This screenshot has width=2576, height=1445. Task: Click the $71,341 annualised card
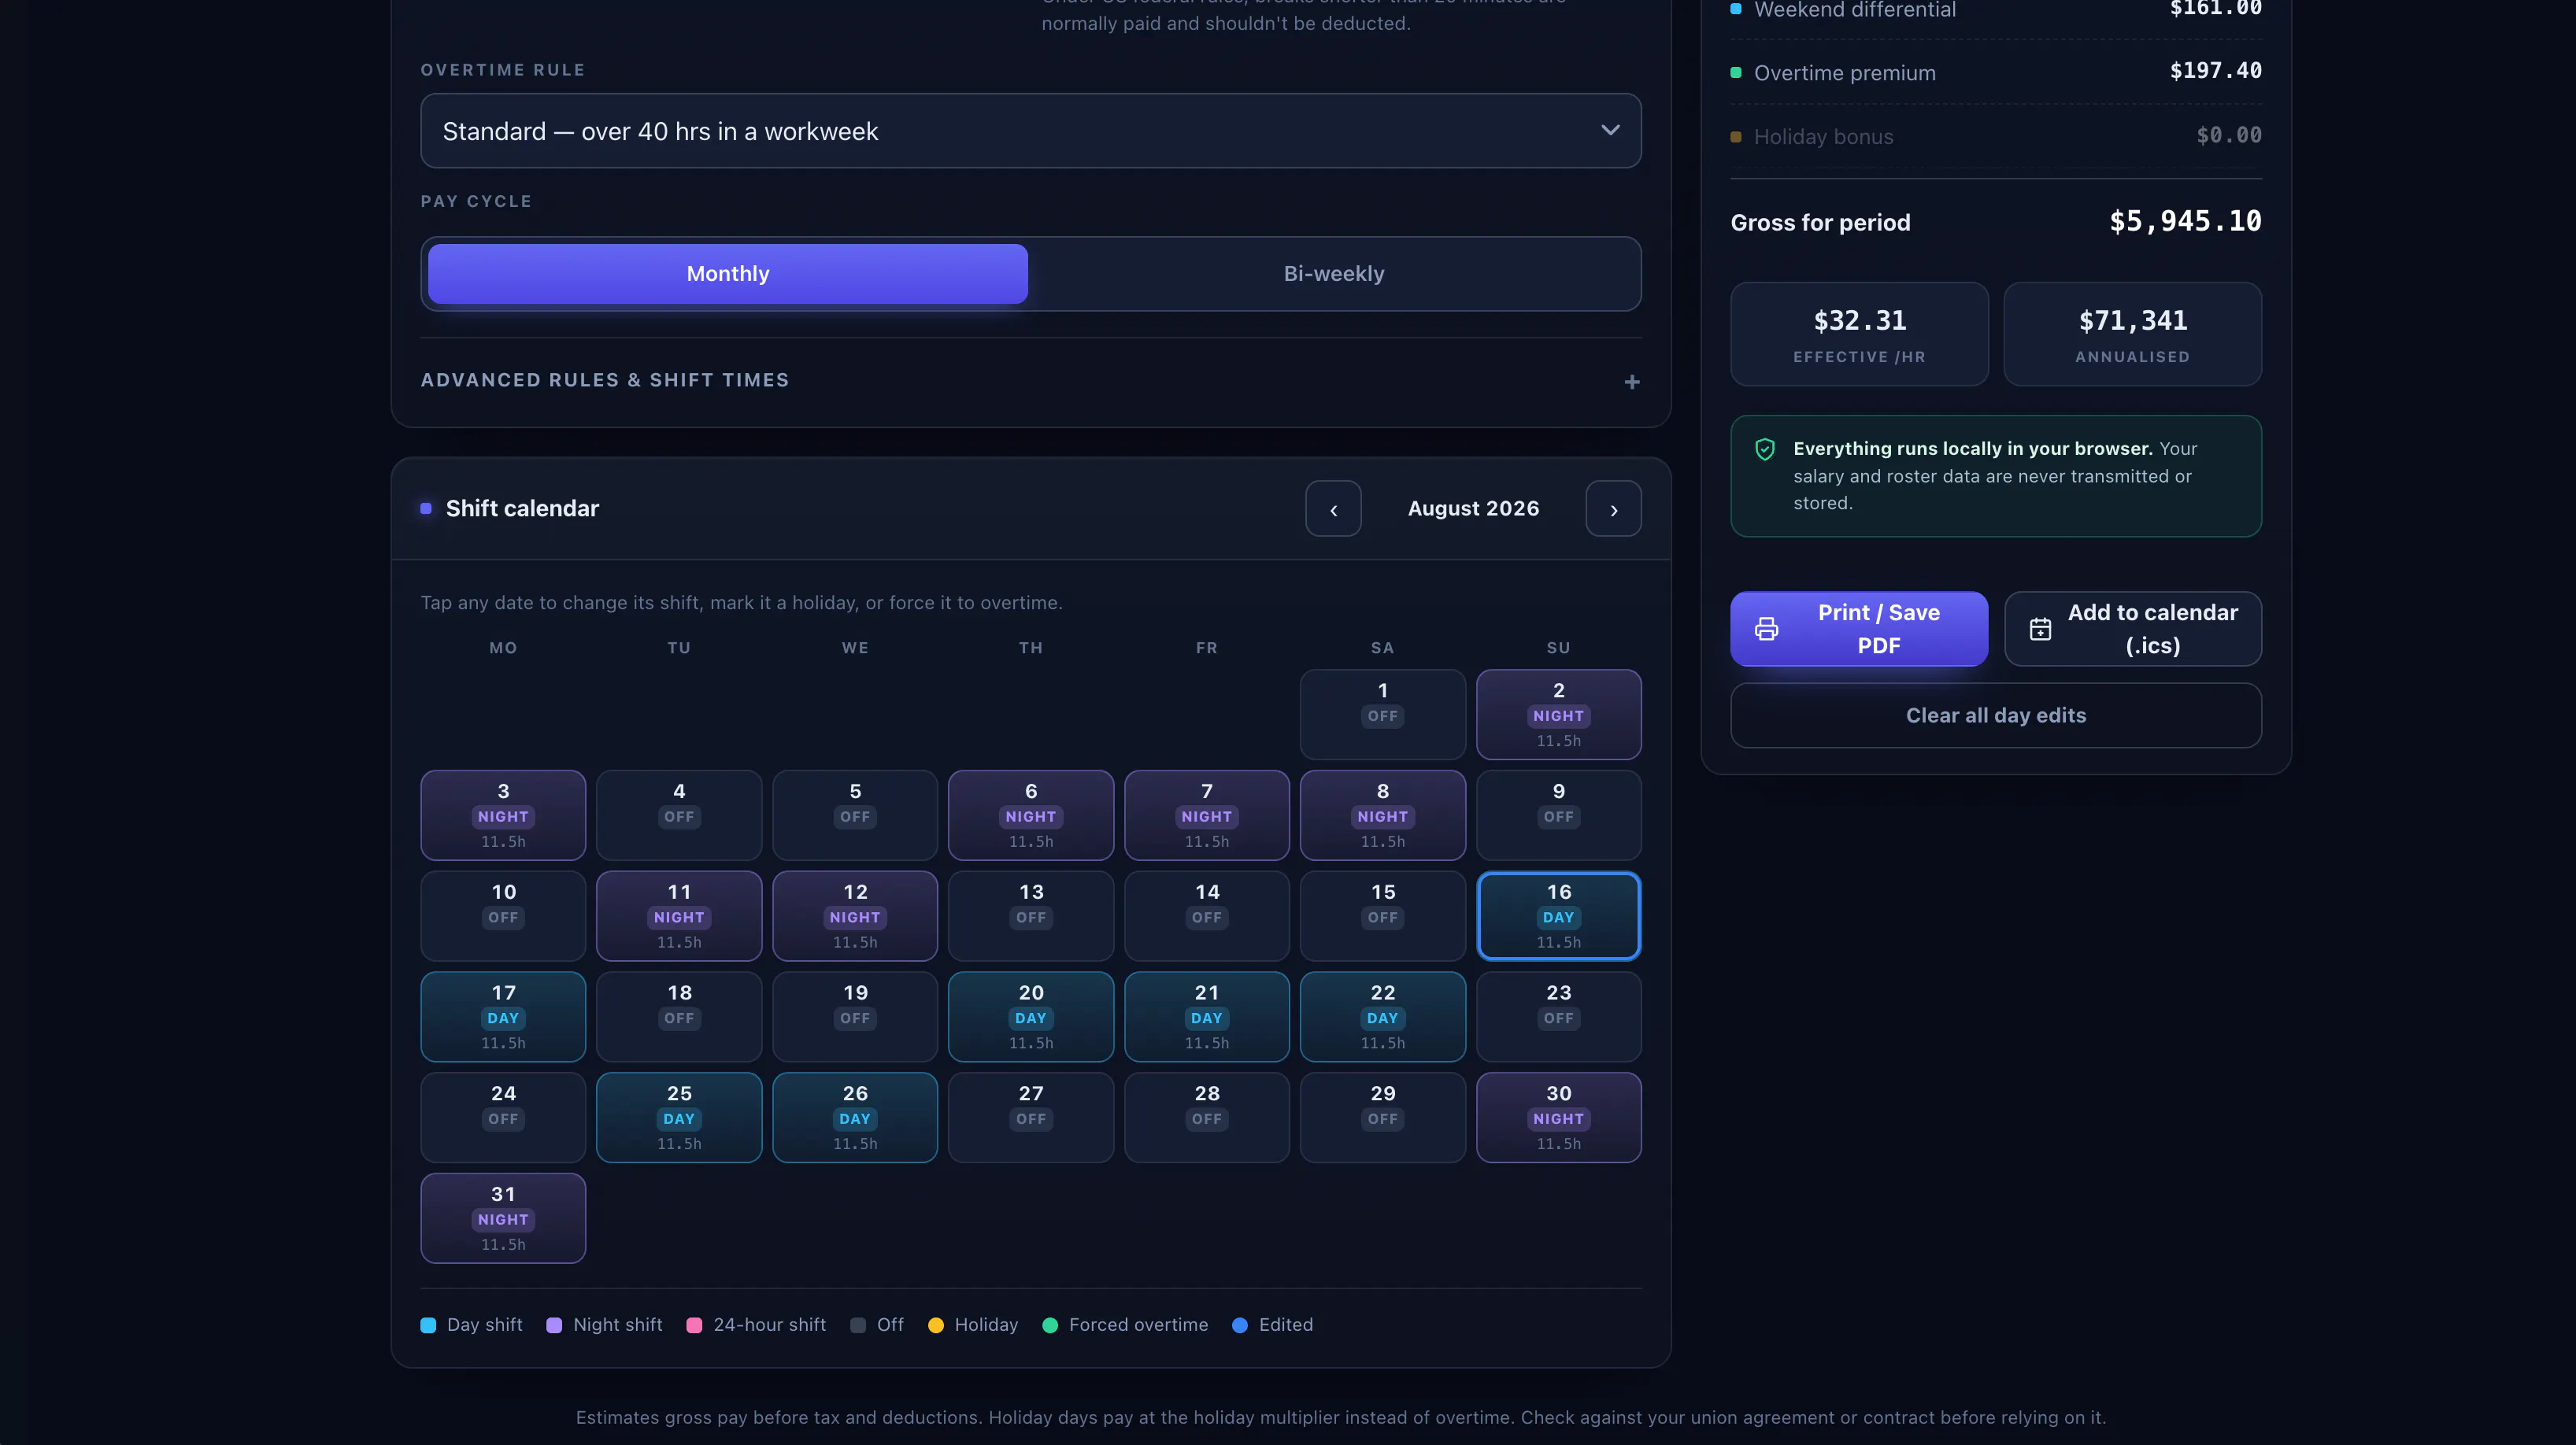click(x=2132, y=334)
